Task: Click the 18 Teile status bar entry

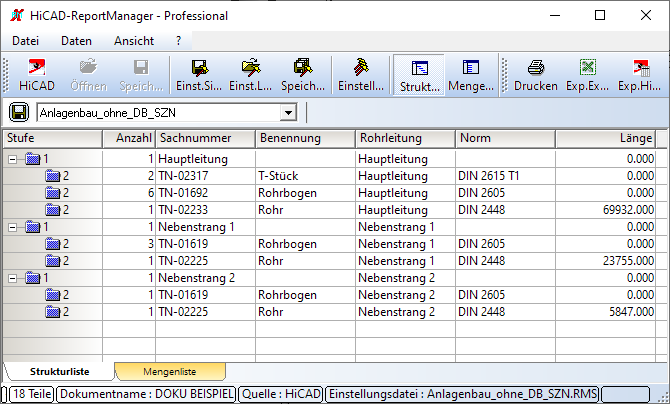Action: 32,394
